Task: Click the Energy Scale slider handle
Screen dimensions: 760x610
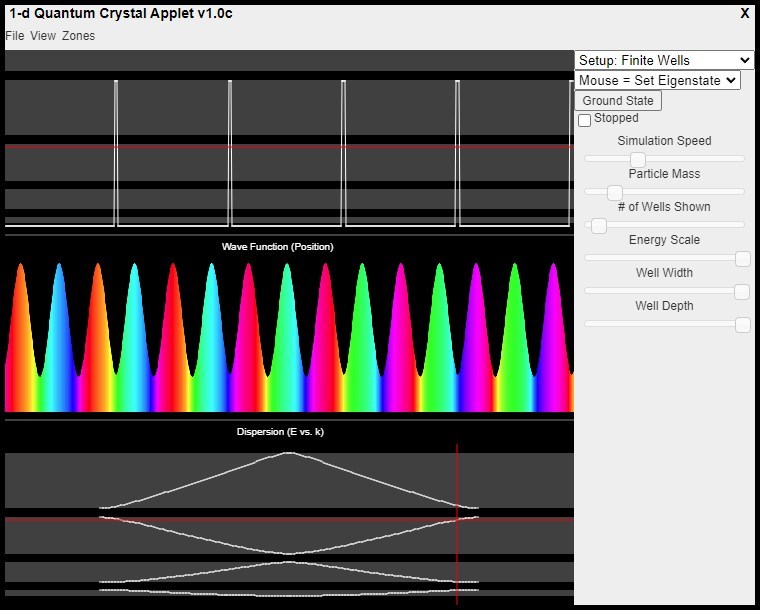Action: click(x=743, y=258)
